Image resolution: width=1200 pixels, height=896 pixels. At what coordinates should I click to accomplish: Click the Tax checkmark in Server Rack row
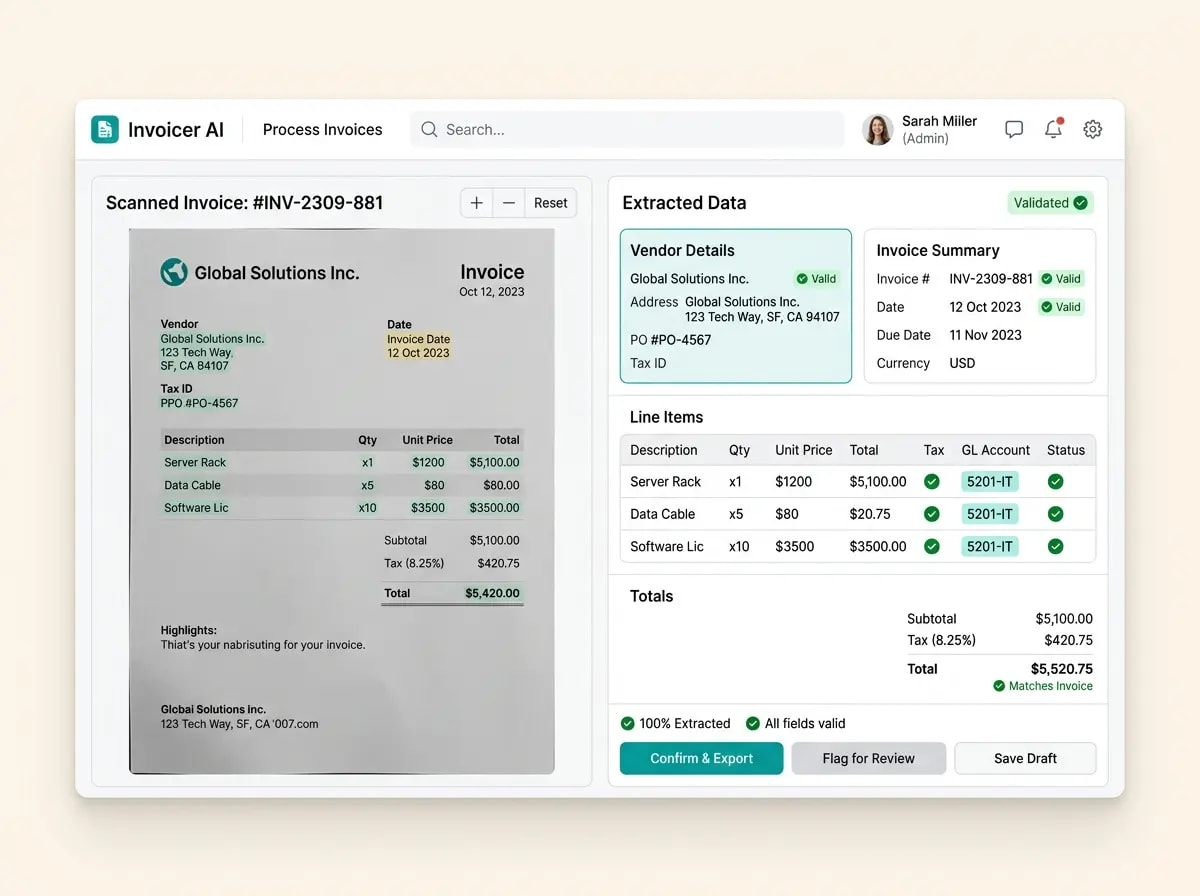point(932,482)
